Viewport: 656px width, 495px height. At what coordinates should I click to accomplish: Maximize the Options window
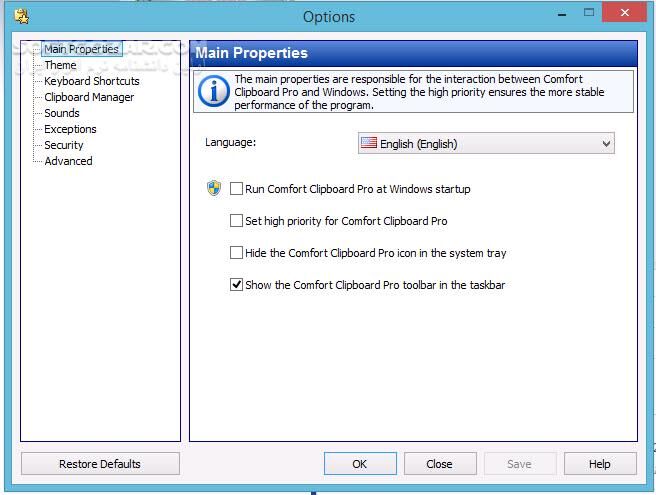click(589, 13)
